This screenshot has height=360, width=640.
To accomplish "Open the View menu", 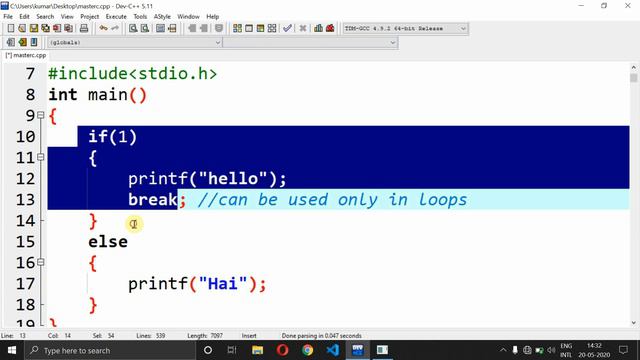I will [x=67, y=17].
